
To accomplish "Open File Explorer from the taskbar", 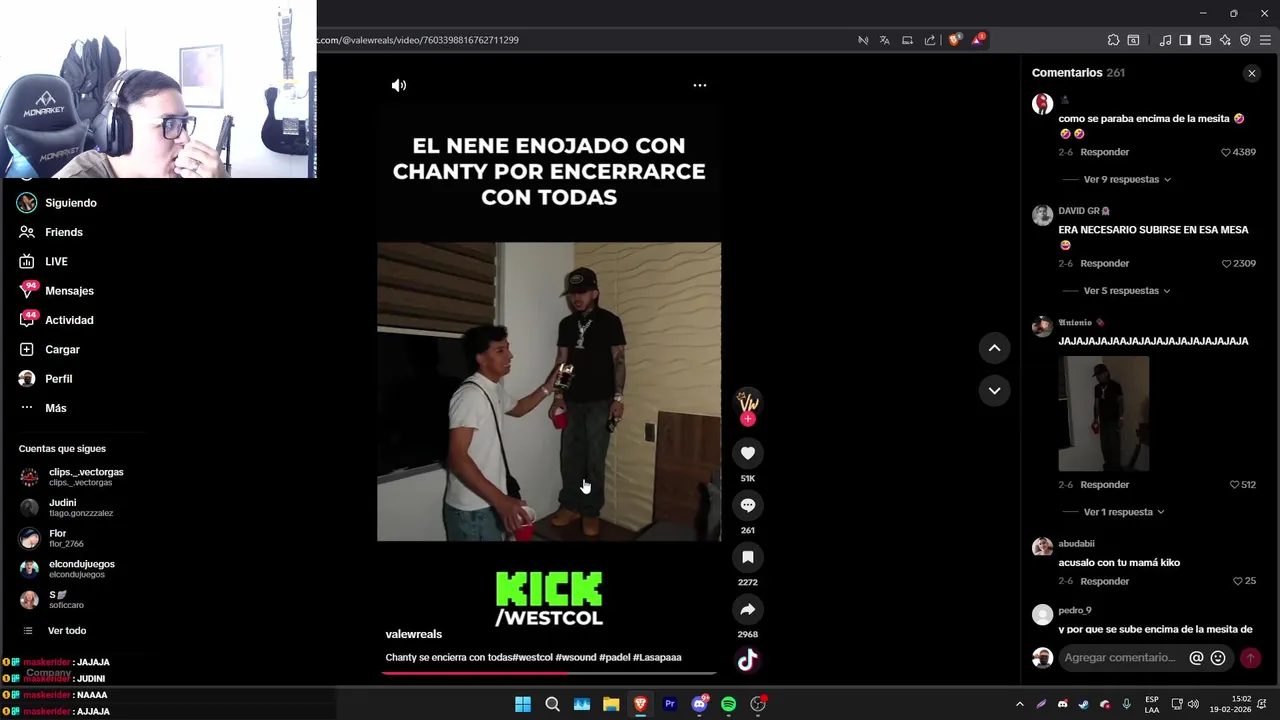I will click(611, 704).
